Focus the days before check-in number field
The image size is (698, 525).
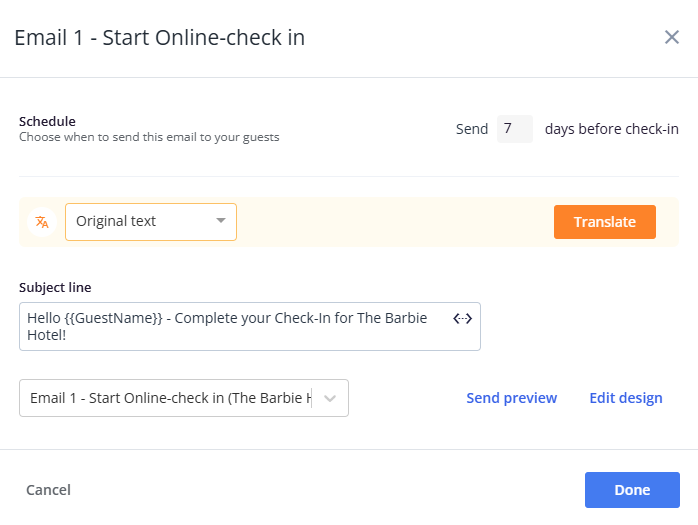(x=514, y=129)
